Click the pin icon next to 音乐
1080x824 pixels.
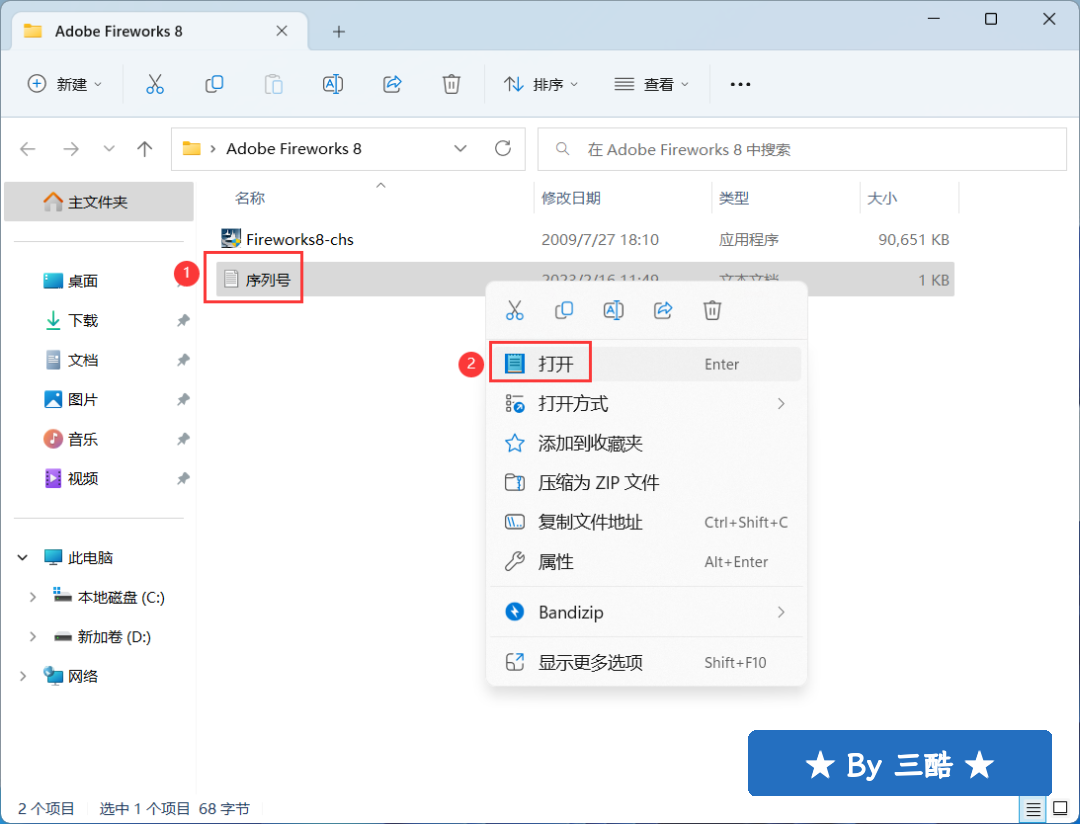(183, 439)
